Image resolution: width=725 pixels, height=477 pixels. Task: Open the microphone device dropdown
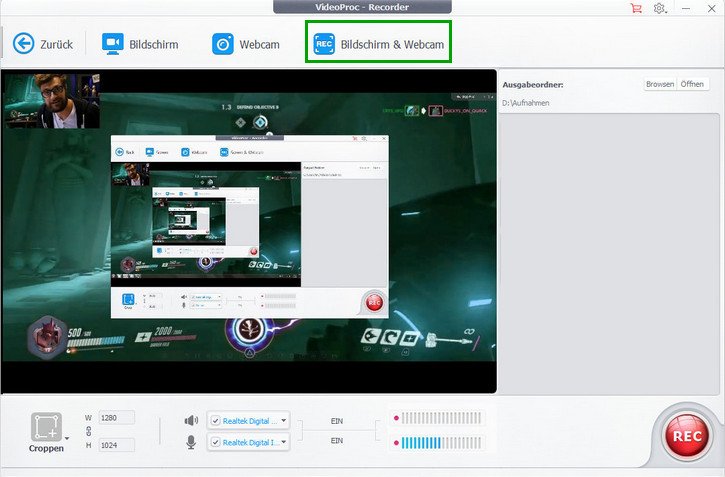point(283,442)
